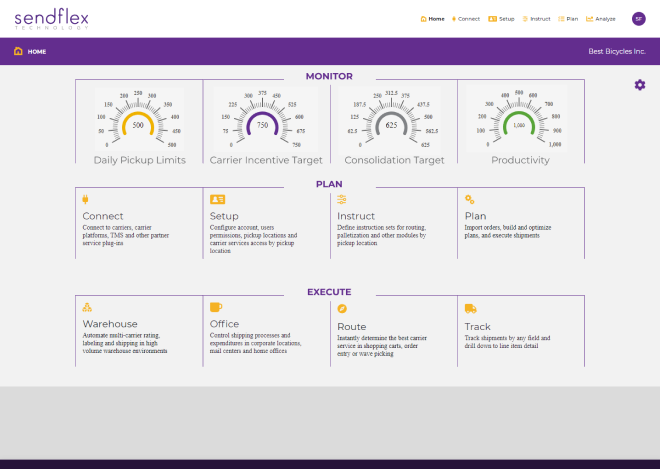Open the settings gear on the right
Screen dimensions: 660x469
[x=640, y=85]
